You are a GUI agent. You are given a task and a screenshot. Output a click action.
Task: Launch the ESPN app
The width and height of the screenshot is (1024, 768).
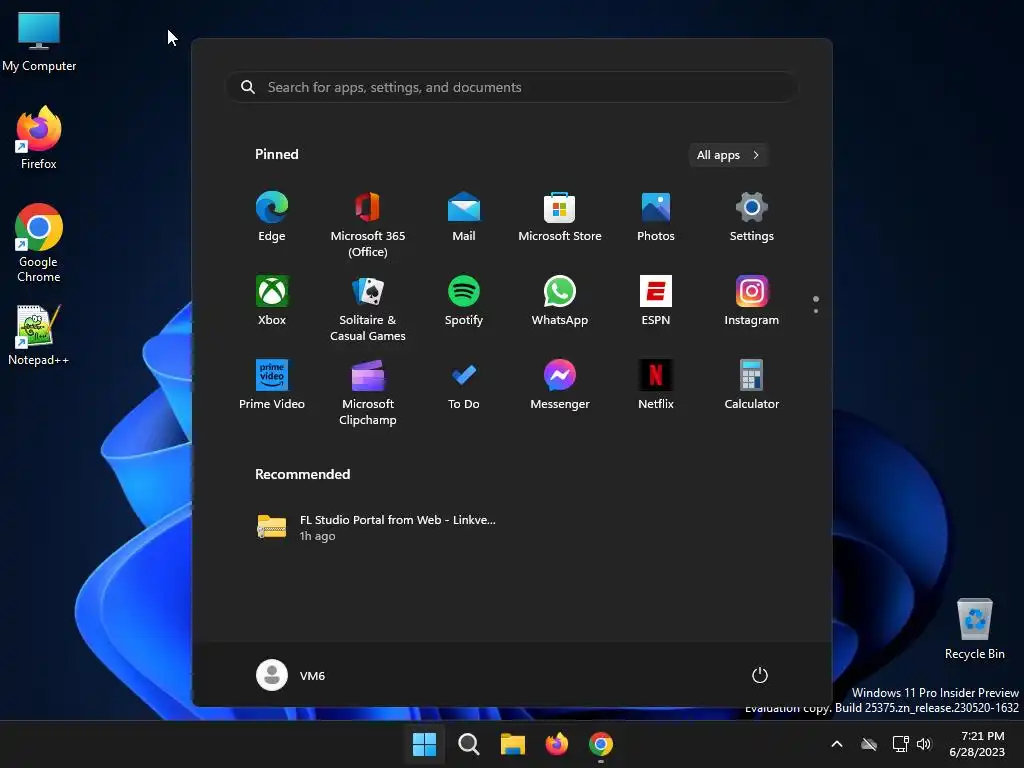[x=656, y=301]
